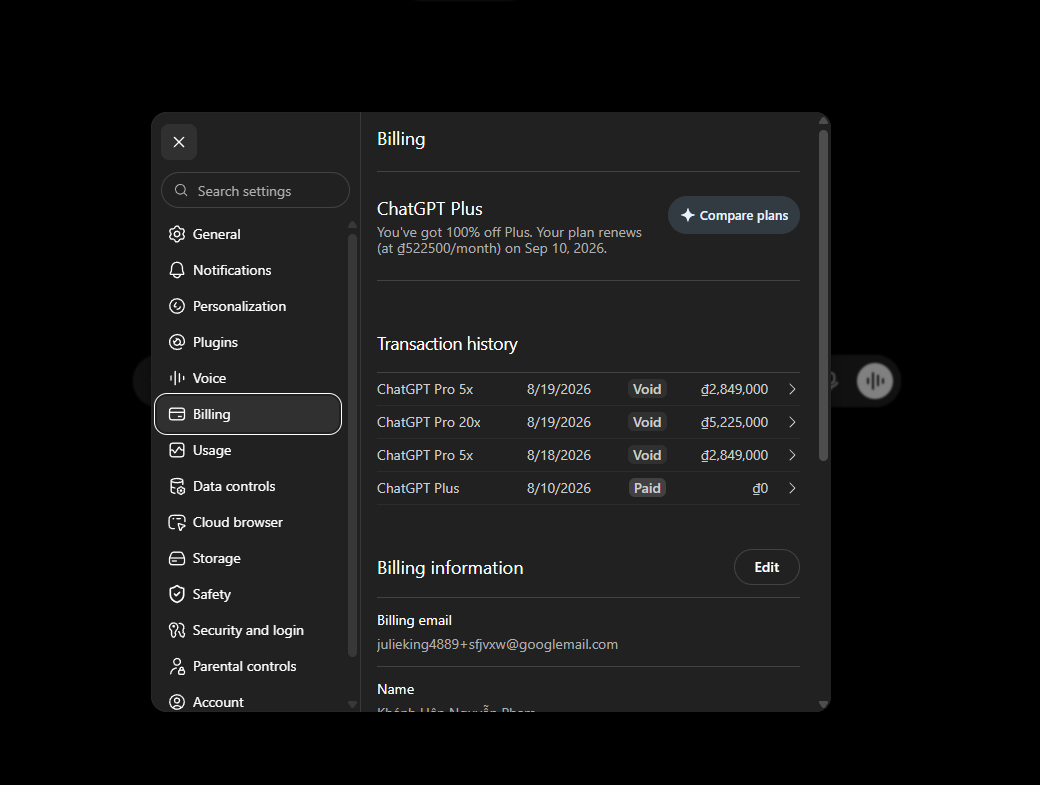The width and height of the screenshot is (1040, 785).
Task: Click the sidebar scroll up arrow
Action: (352, 225)
